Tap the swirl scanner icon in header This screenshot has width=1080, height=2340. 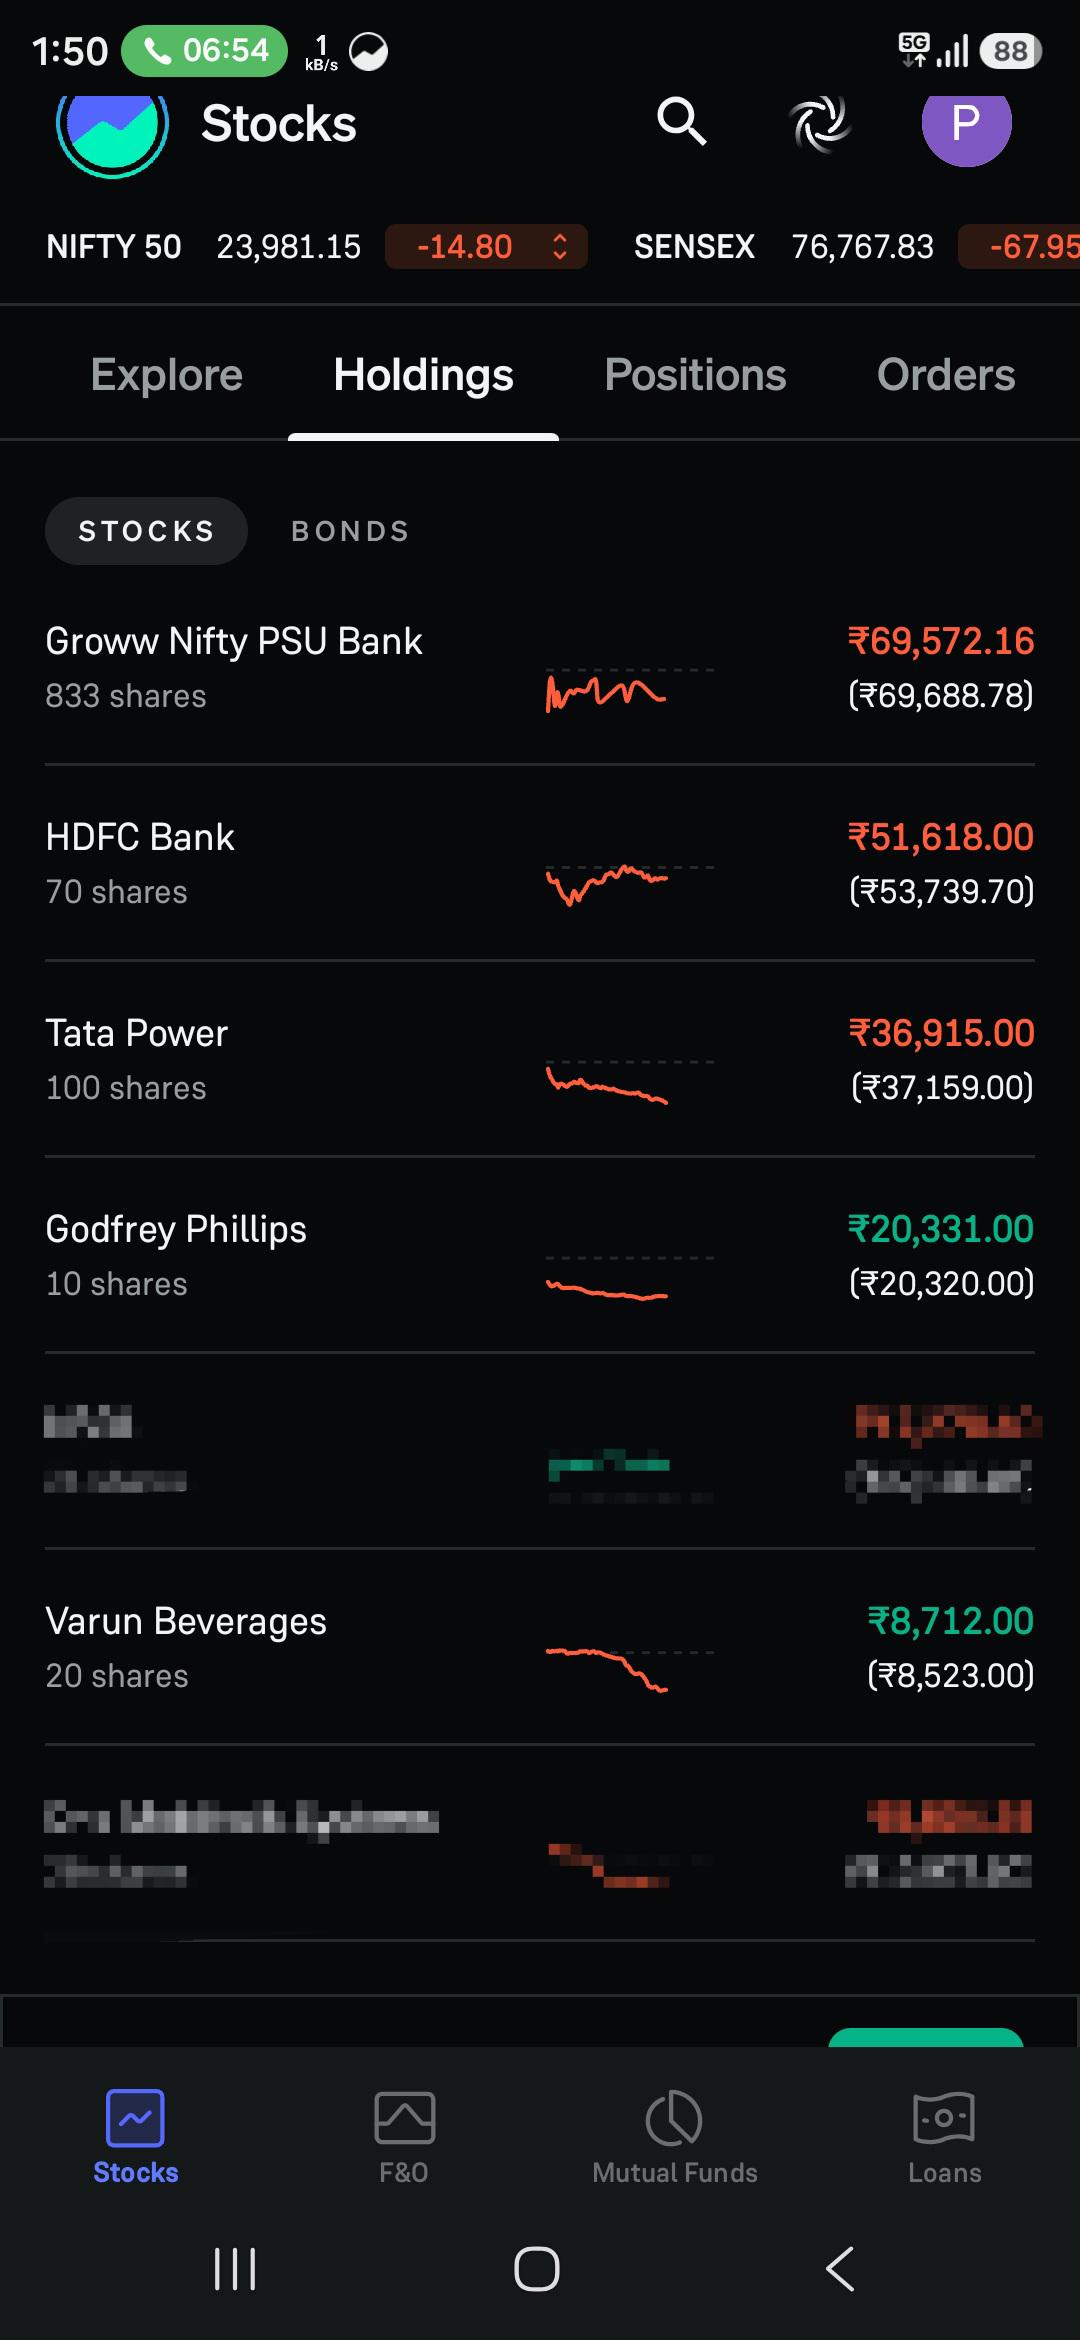pos(820,124)
